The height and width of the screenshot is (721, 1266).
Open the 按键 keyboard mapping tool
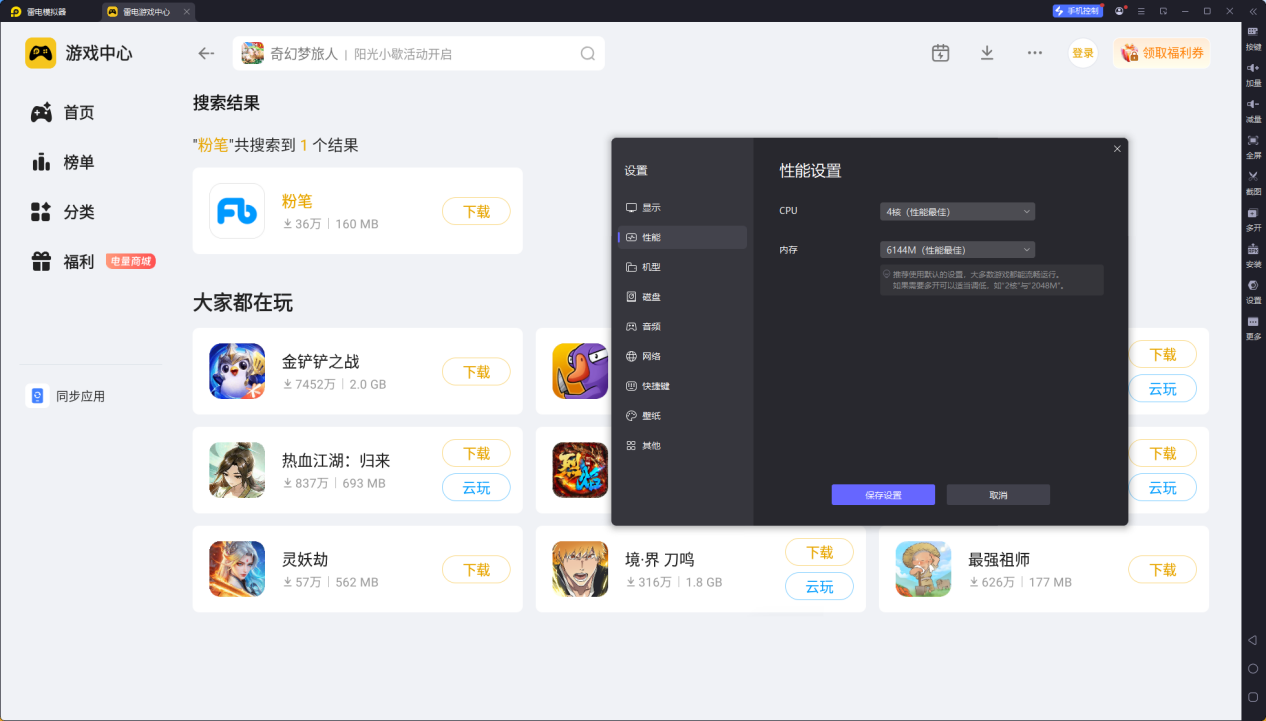(1253, 37)
